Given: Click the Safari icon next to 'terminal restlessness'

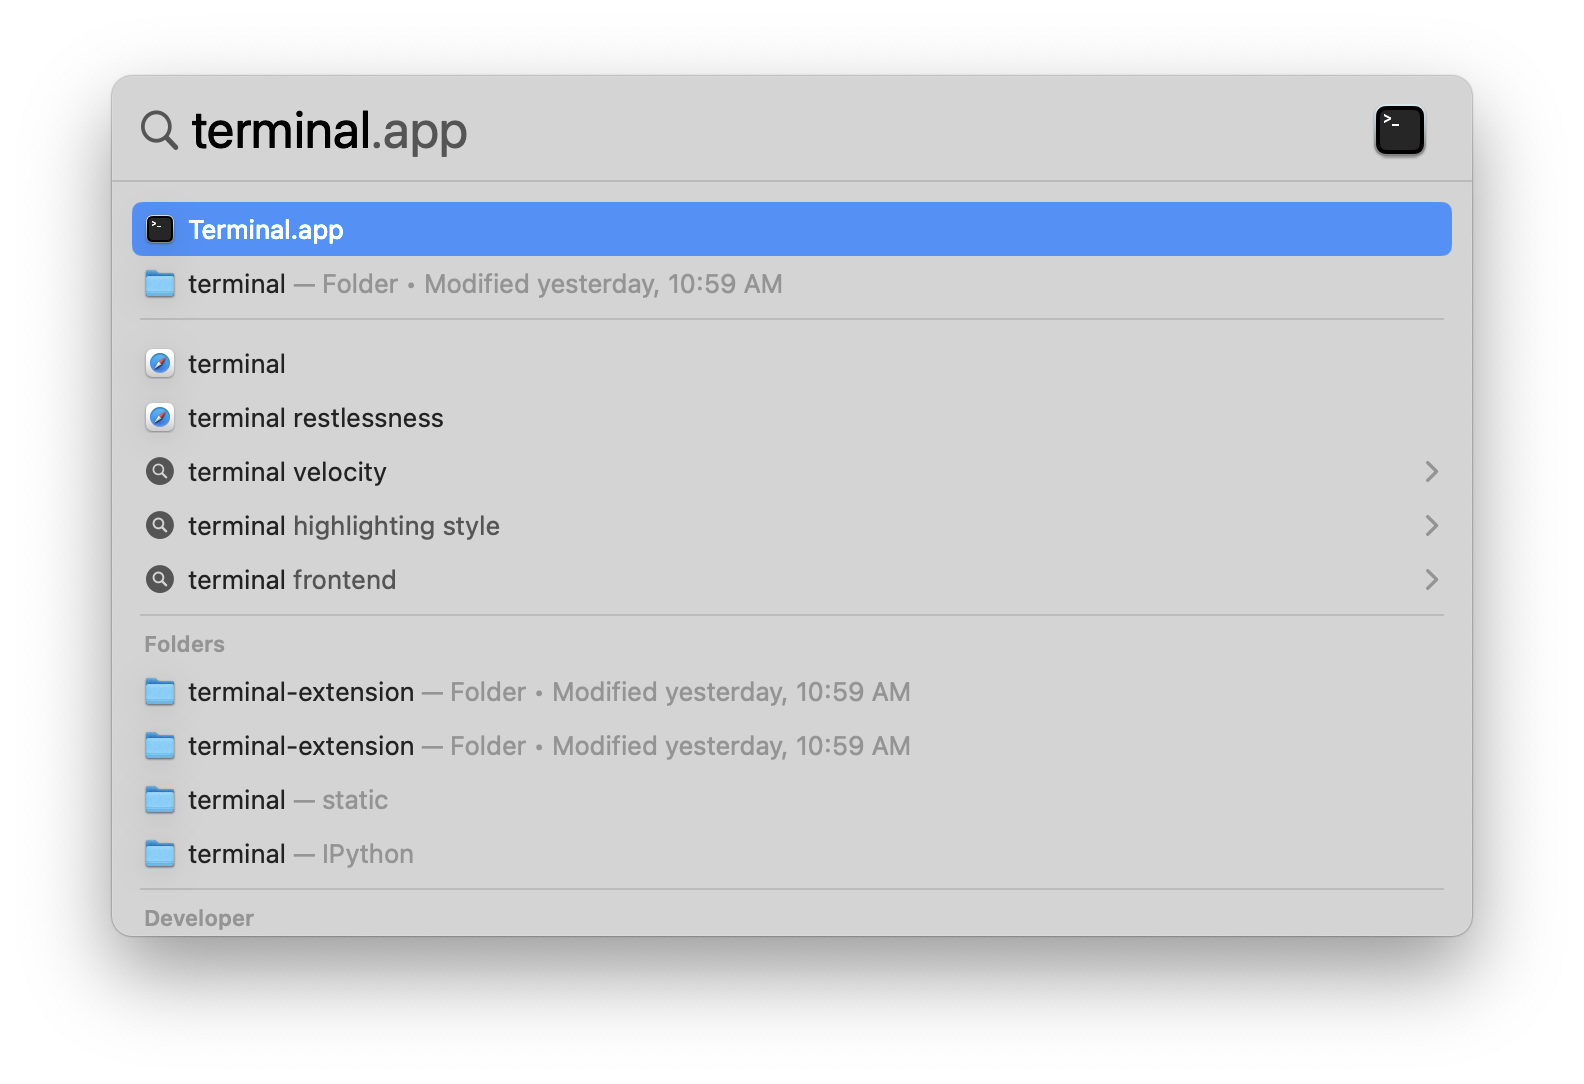Looking at the screenshot, I should pyautogui.click(x=160, y=417).
